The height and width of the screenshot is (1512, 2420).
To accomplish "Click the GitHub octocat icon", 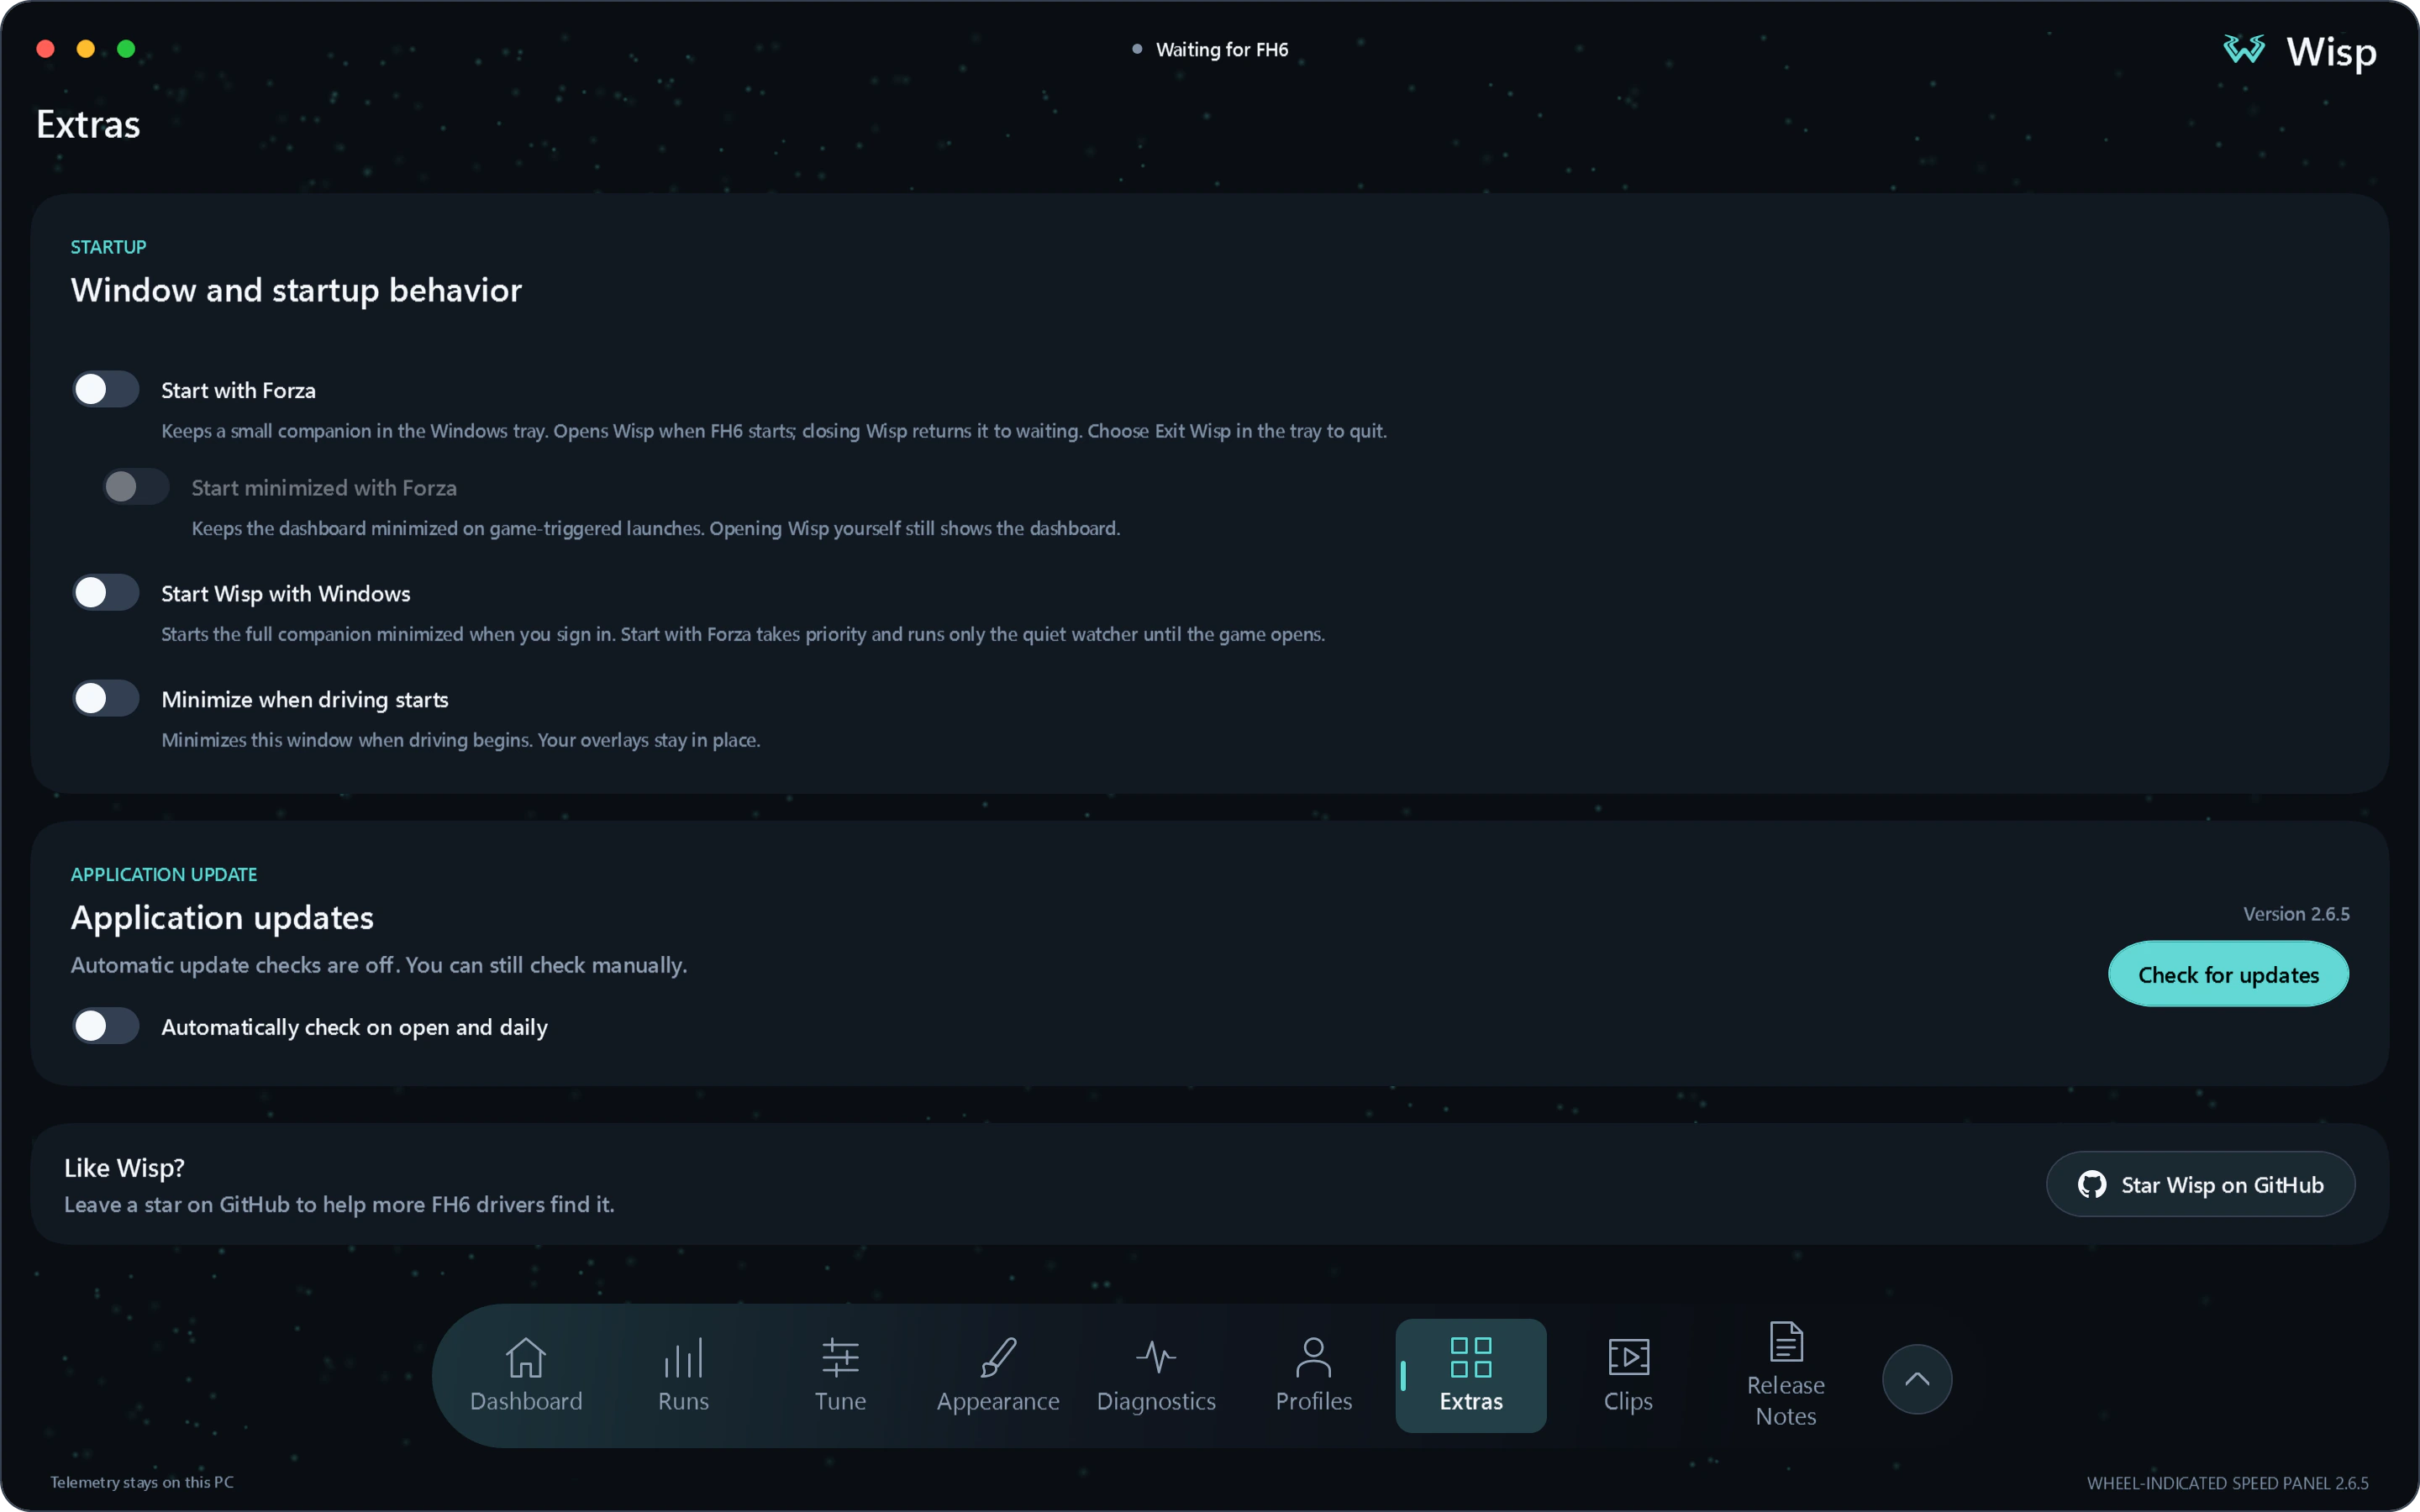I will pos(2091,1184).
